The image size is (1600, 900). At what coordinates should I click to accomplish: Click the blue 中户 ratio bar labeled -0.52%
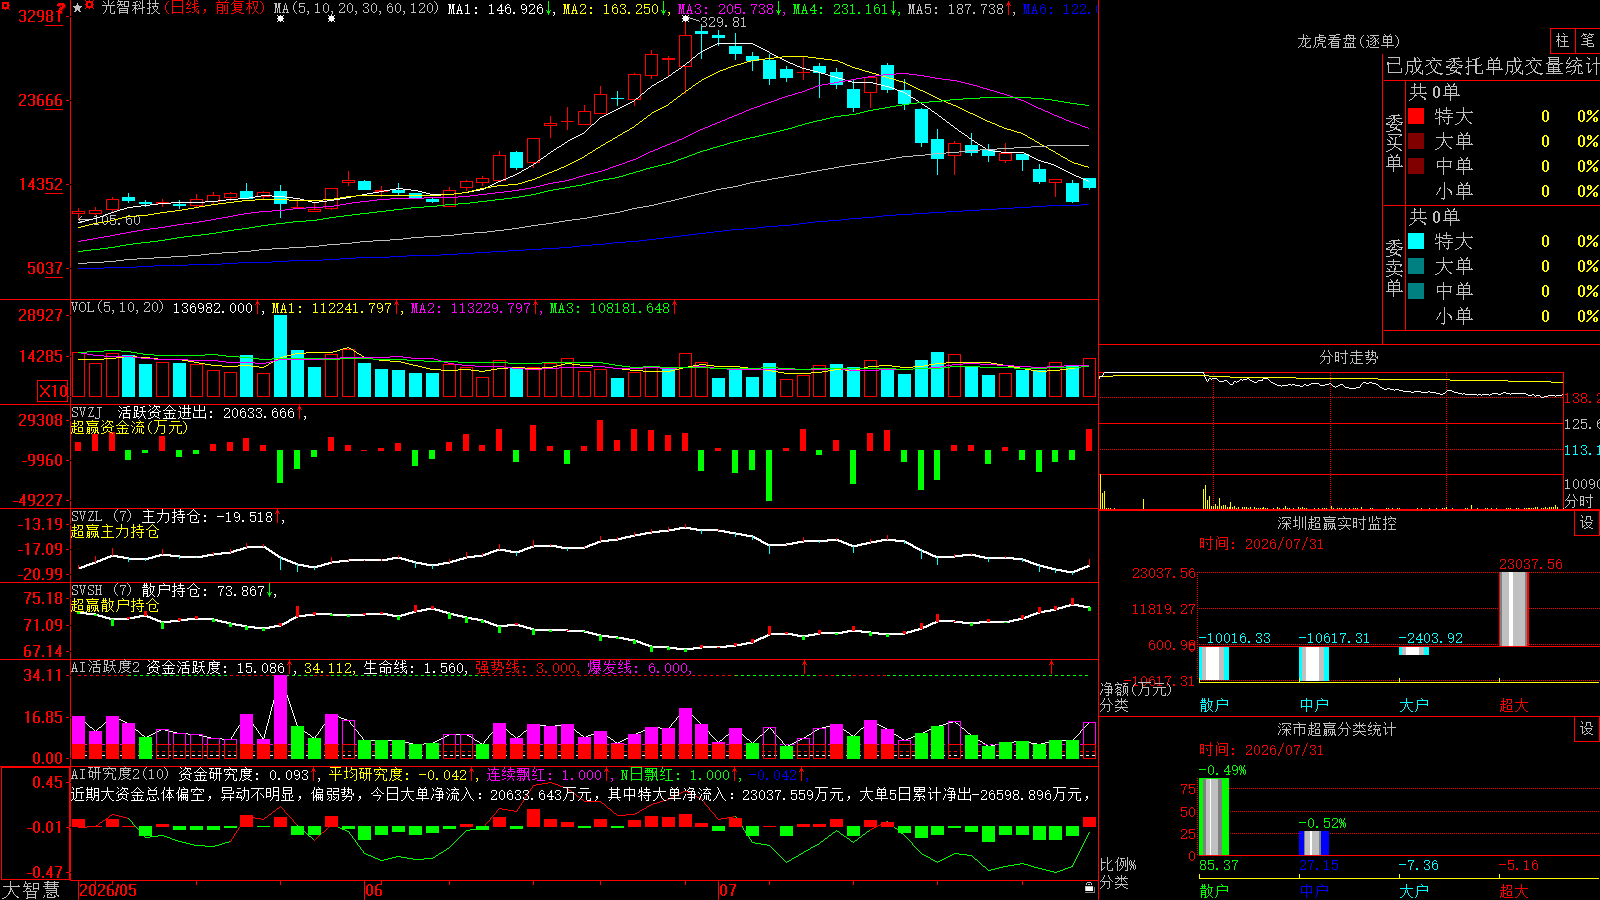tap(1314, 843)
